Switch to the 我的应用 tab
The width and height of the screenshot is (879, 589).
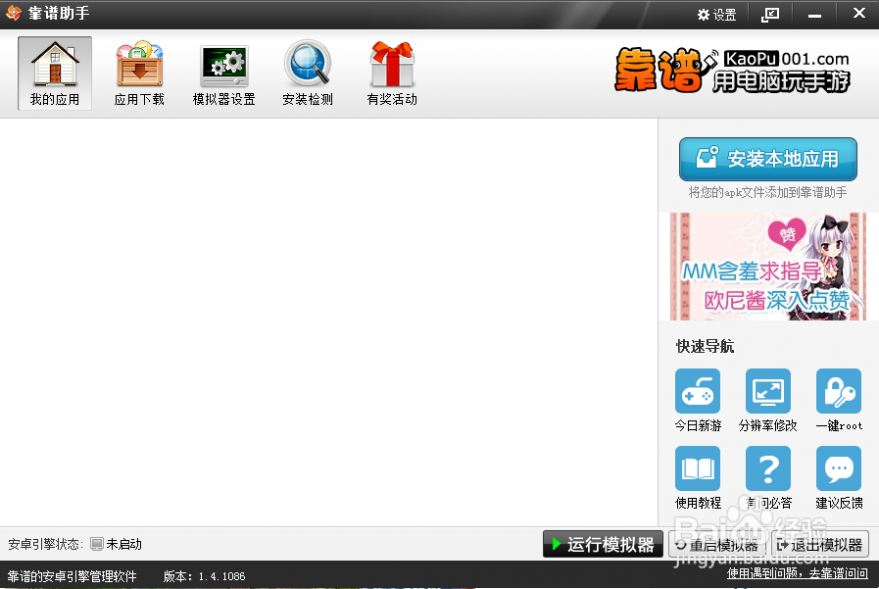click(x=54, y=71)
